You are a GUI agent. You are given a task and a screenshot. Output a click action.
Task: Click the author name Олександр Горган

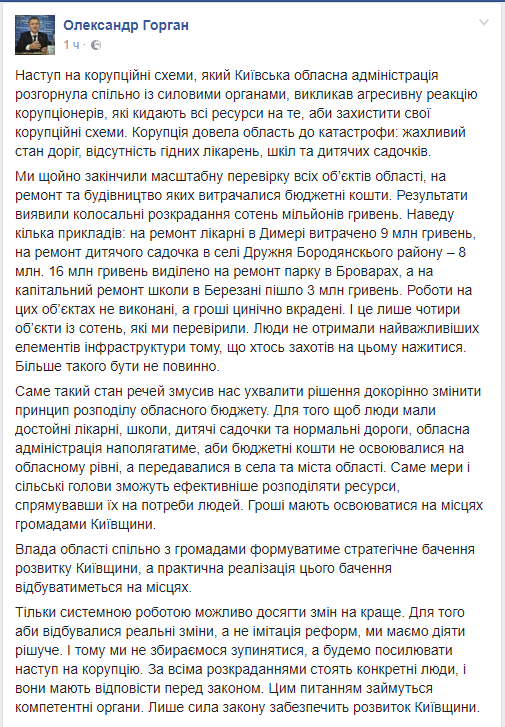tap(126, 25)
